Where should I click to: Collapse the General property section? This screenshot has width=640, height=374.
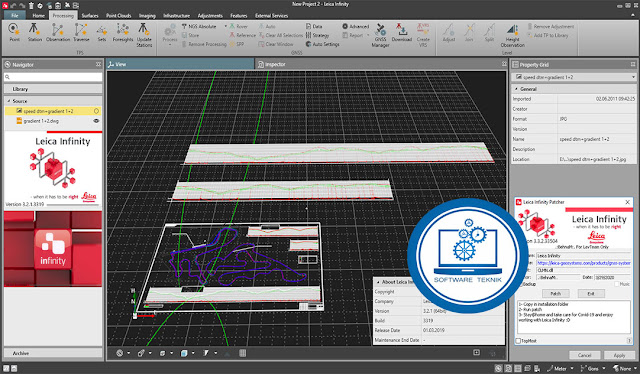pos(516,89)
